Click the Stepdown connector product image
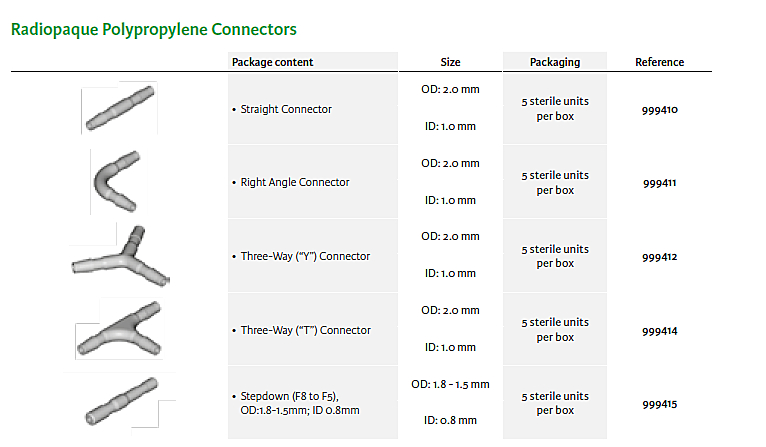766x447 pixels. (x=120, y=402)
